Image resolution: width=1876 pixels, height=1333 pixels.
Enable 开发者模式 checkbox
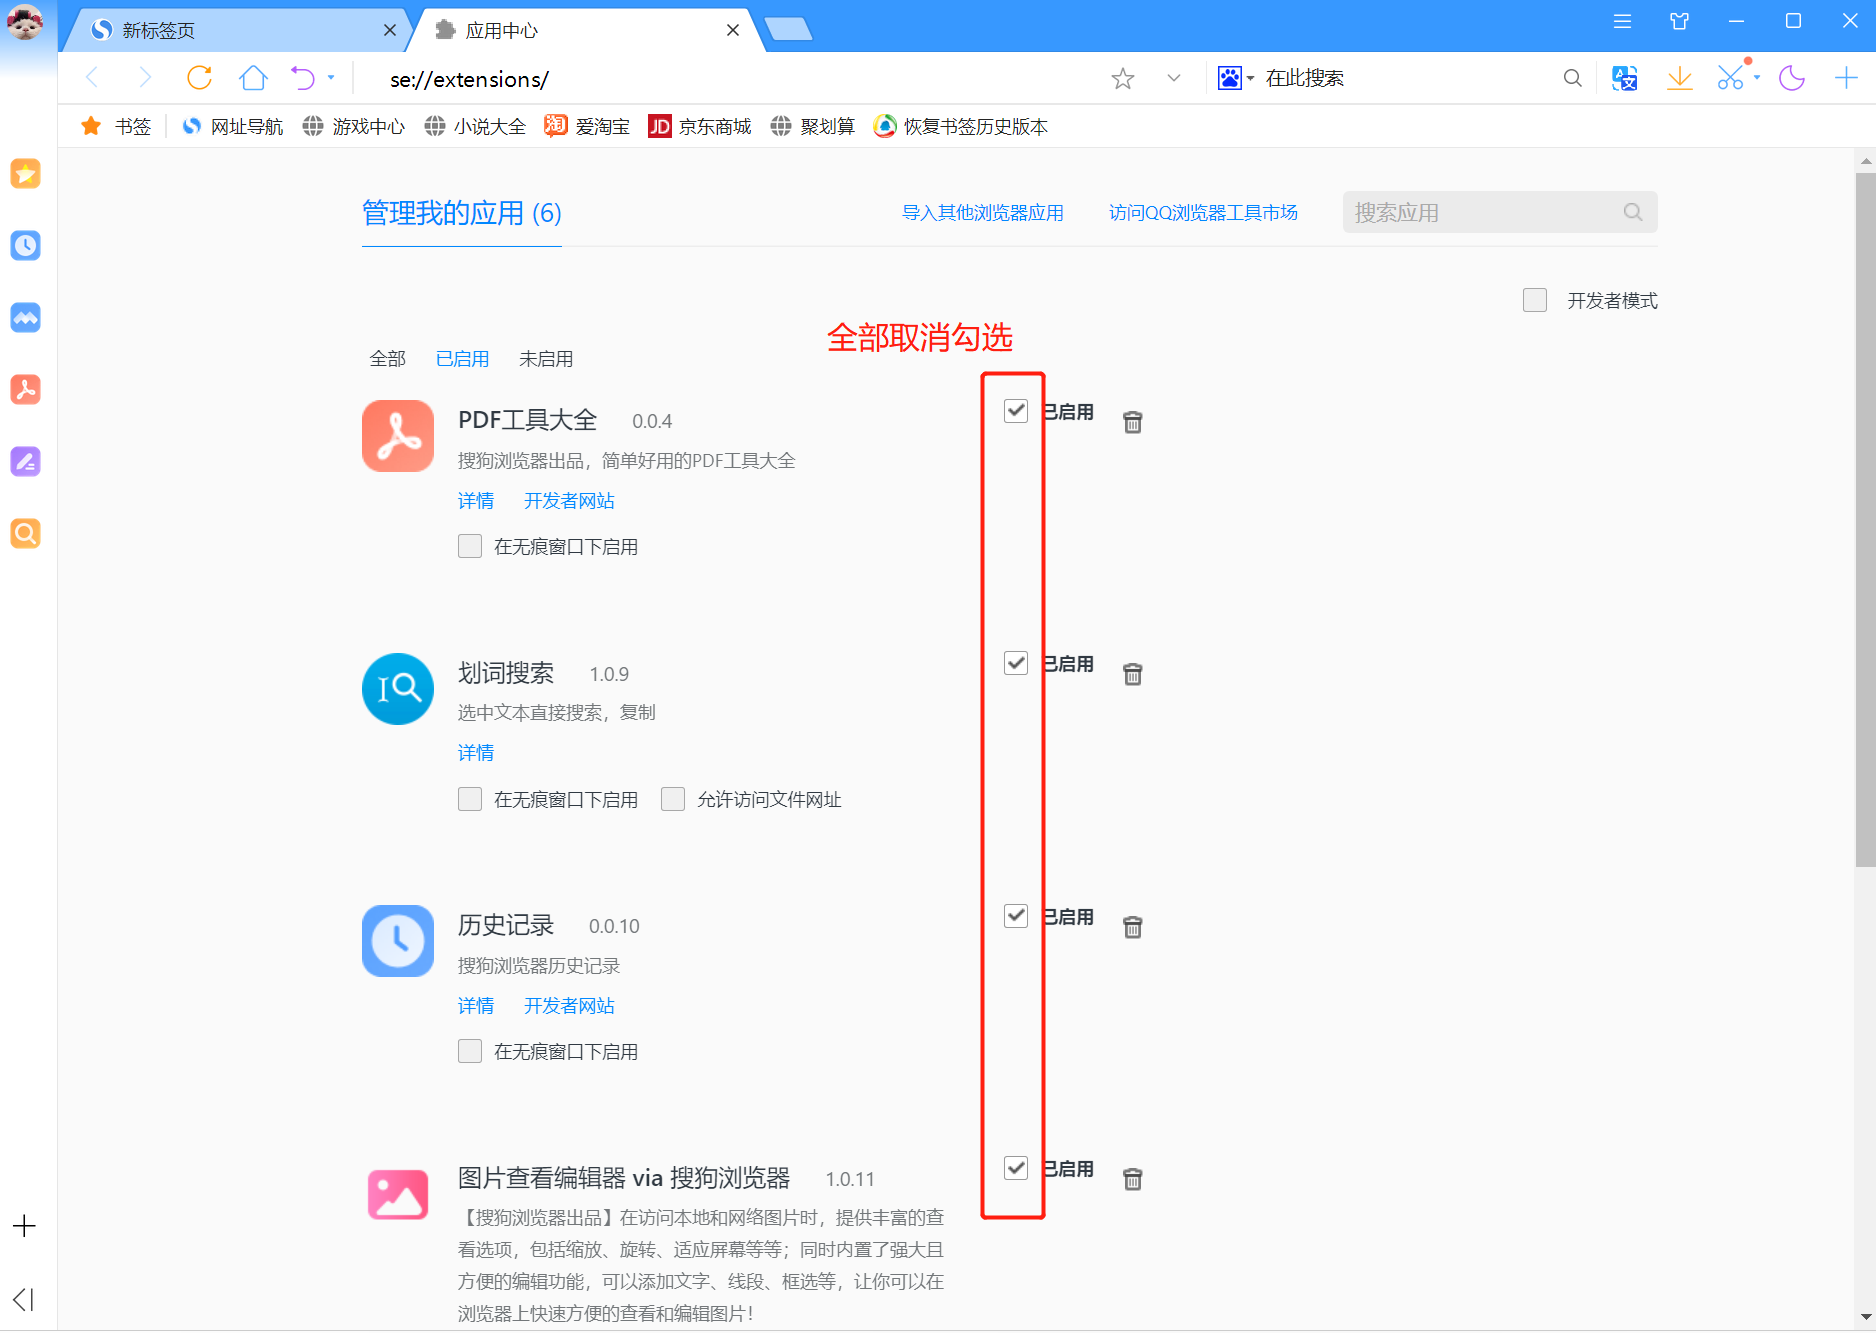pos(1535,300)
